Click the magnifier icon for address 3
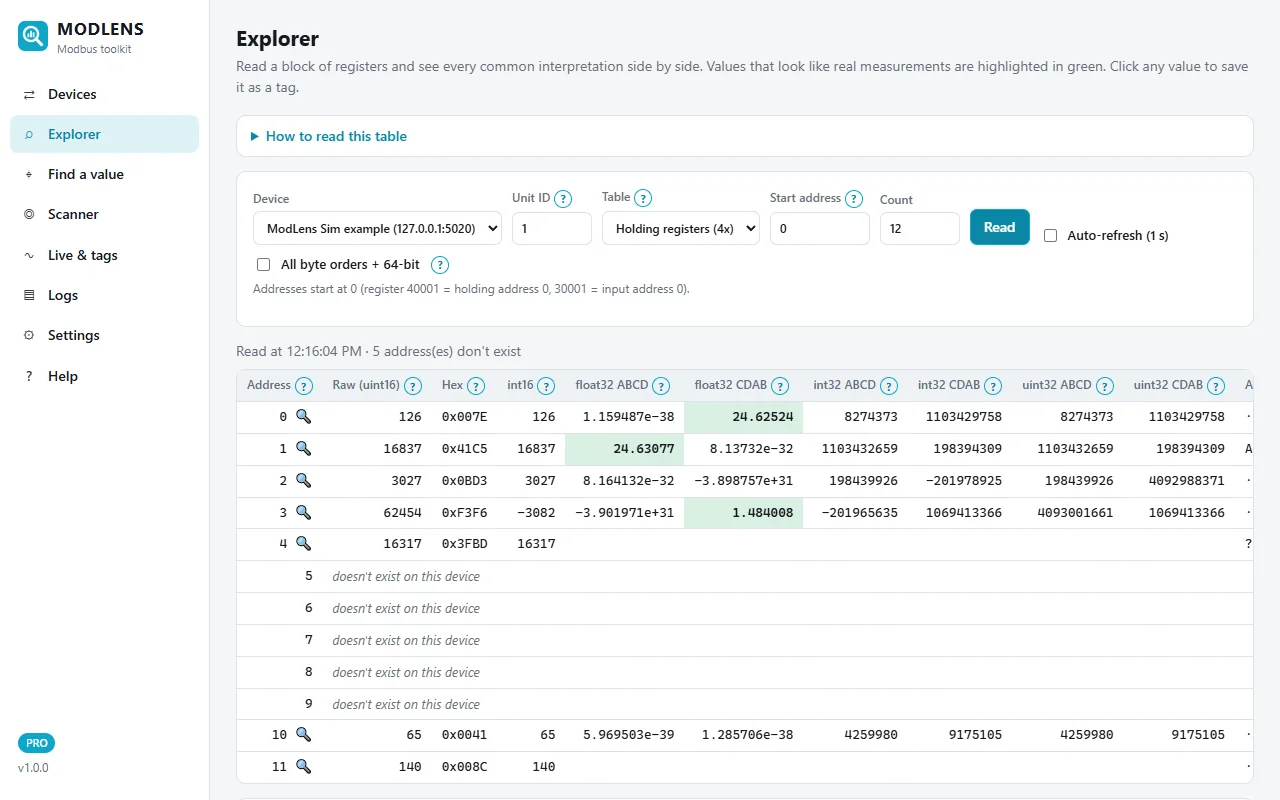The height and width of the screenshot is (800, 1280). (303, 512)
